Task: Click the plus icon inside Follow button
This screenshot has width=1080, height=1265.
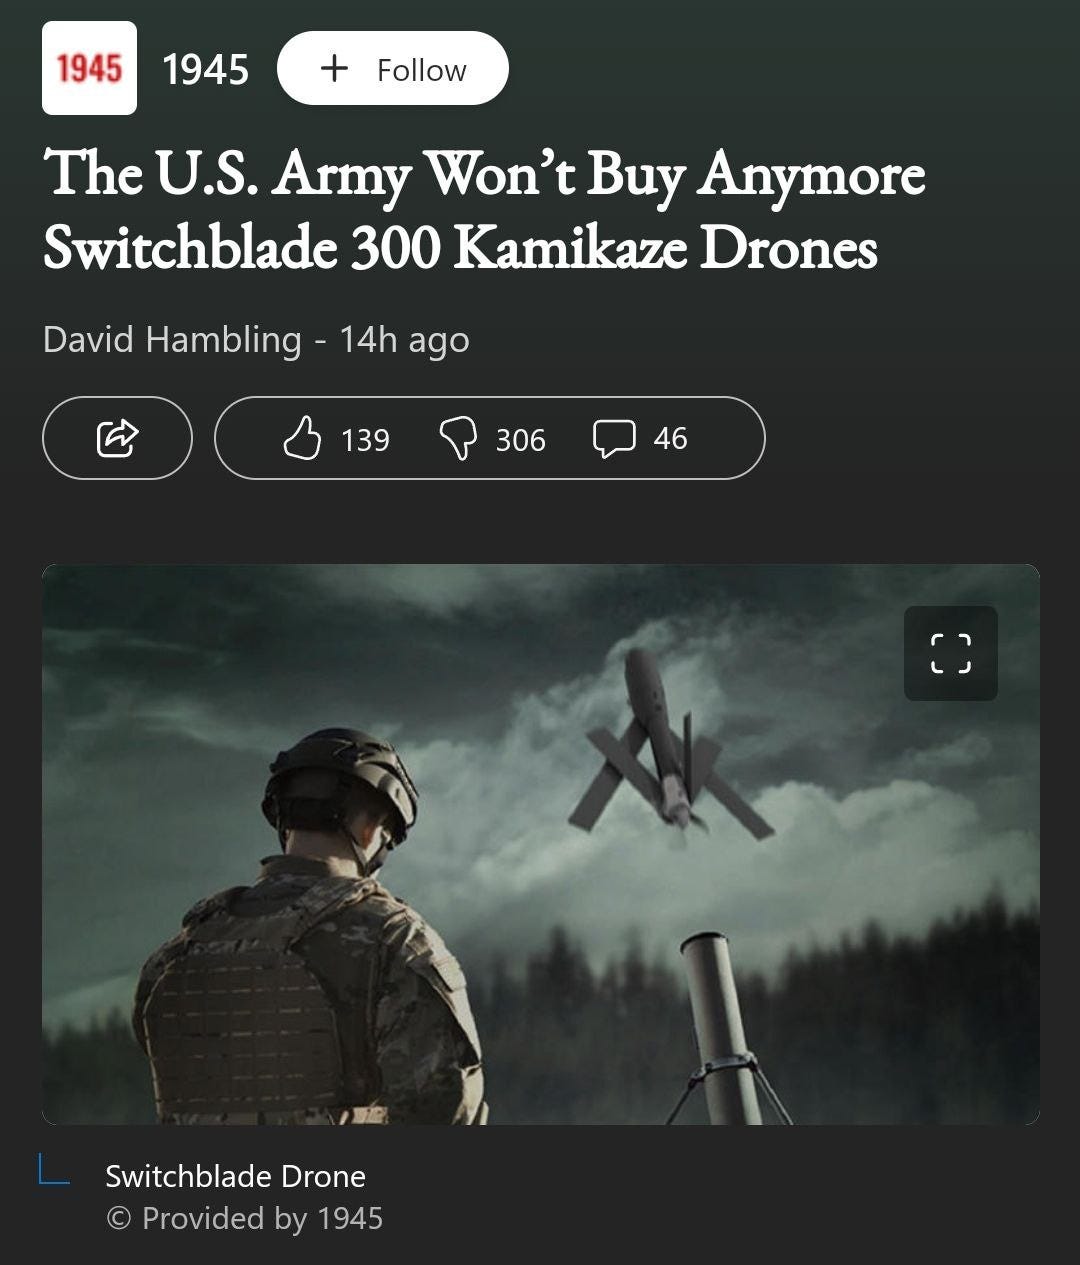Action: pyautogui.click(x=334, y=68)
